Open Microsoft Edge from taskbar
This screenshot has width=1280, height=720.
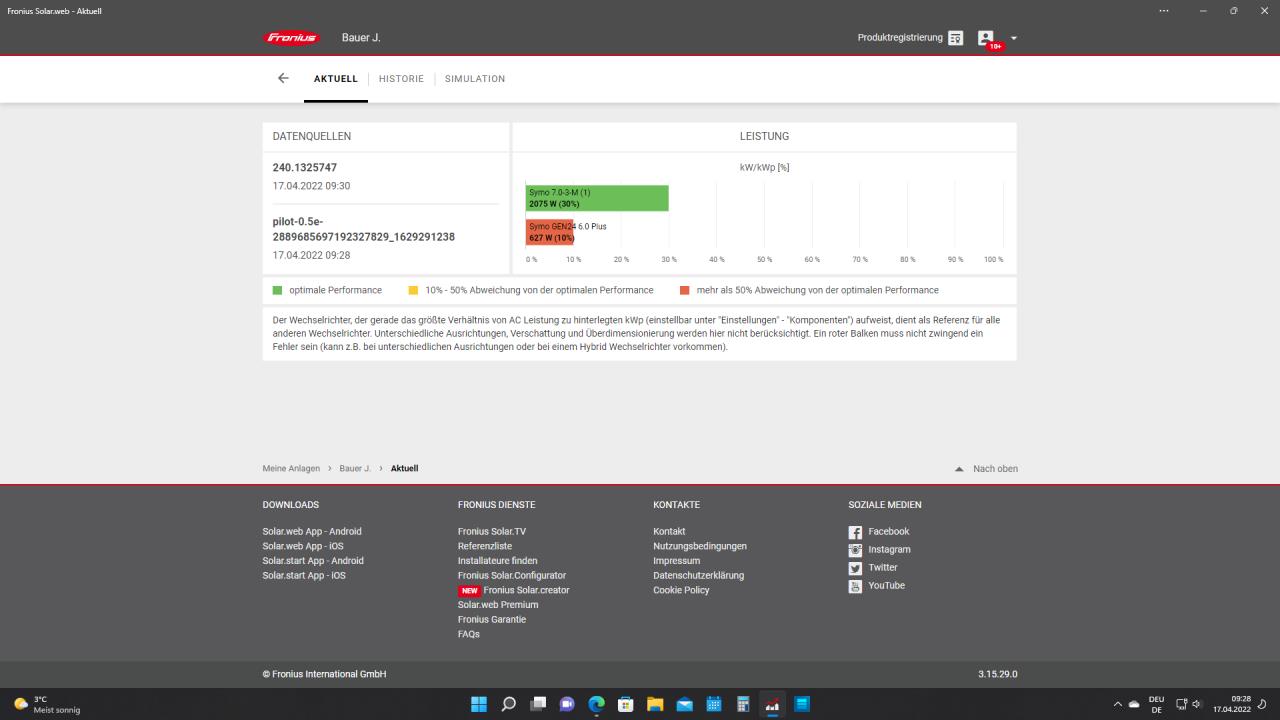[597, 704]
